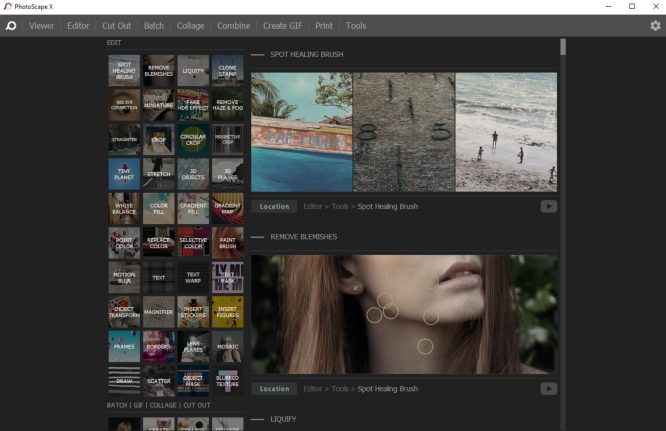Open the Fake HDR Effect tile
This screenshot has height=431, width=666.
click(193, 105)
